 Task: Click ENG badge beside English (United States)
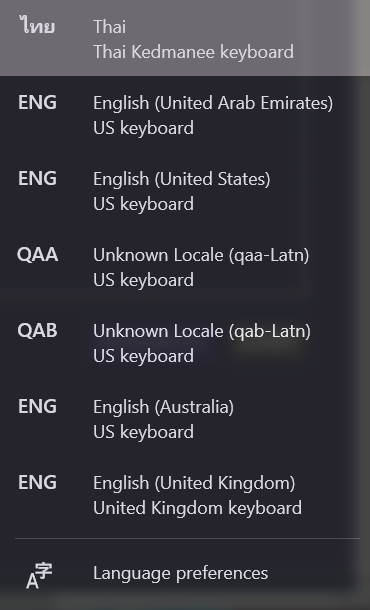coord(37,179)
